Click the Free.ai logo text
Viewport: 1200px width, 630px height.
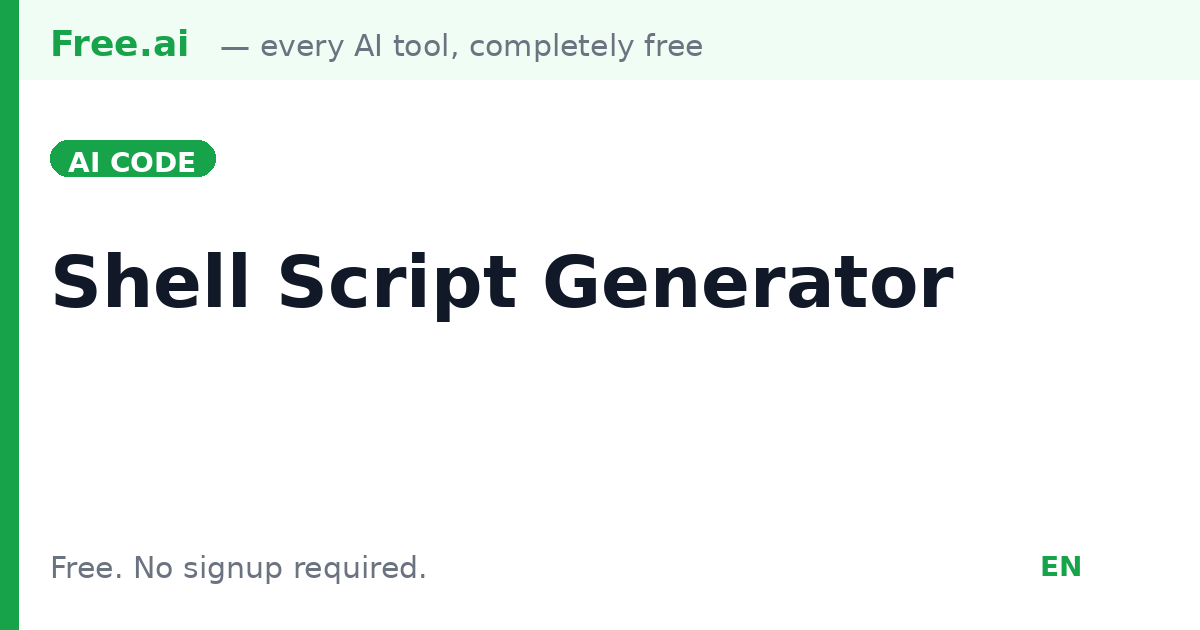point(119,45)
